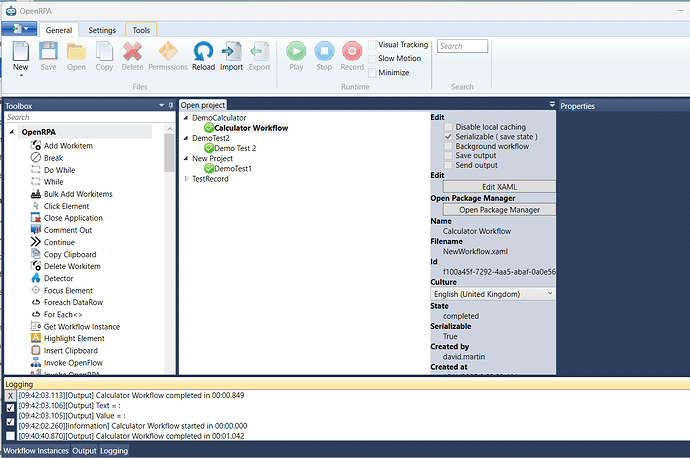Expand the TestRecord project node
The width and height of the screenshot is (690, 458).
[x=185, y=179]
